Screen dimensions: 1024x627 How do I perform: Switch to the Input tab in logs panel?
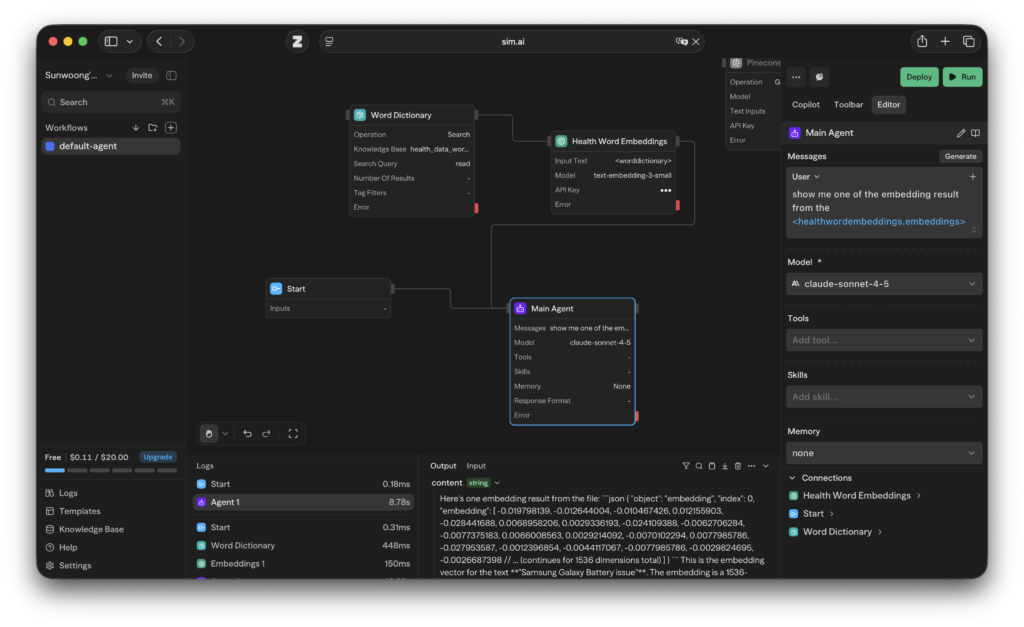pyautogui.click(x=476, y=466)
